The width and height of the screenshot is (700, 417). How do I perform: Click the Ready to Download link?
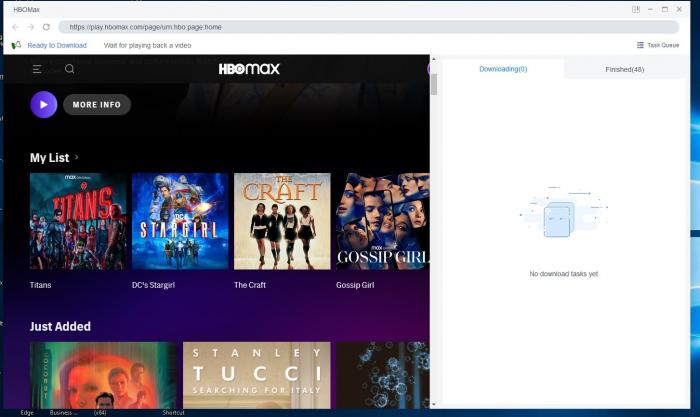pos(57,45)
